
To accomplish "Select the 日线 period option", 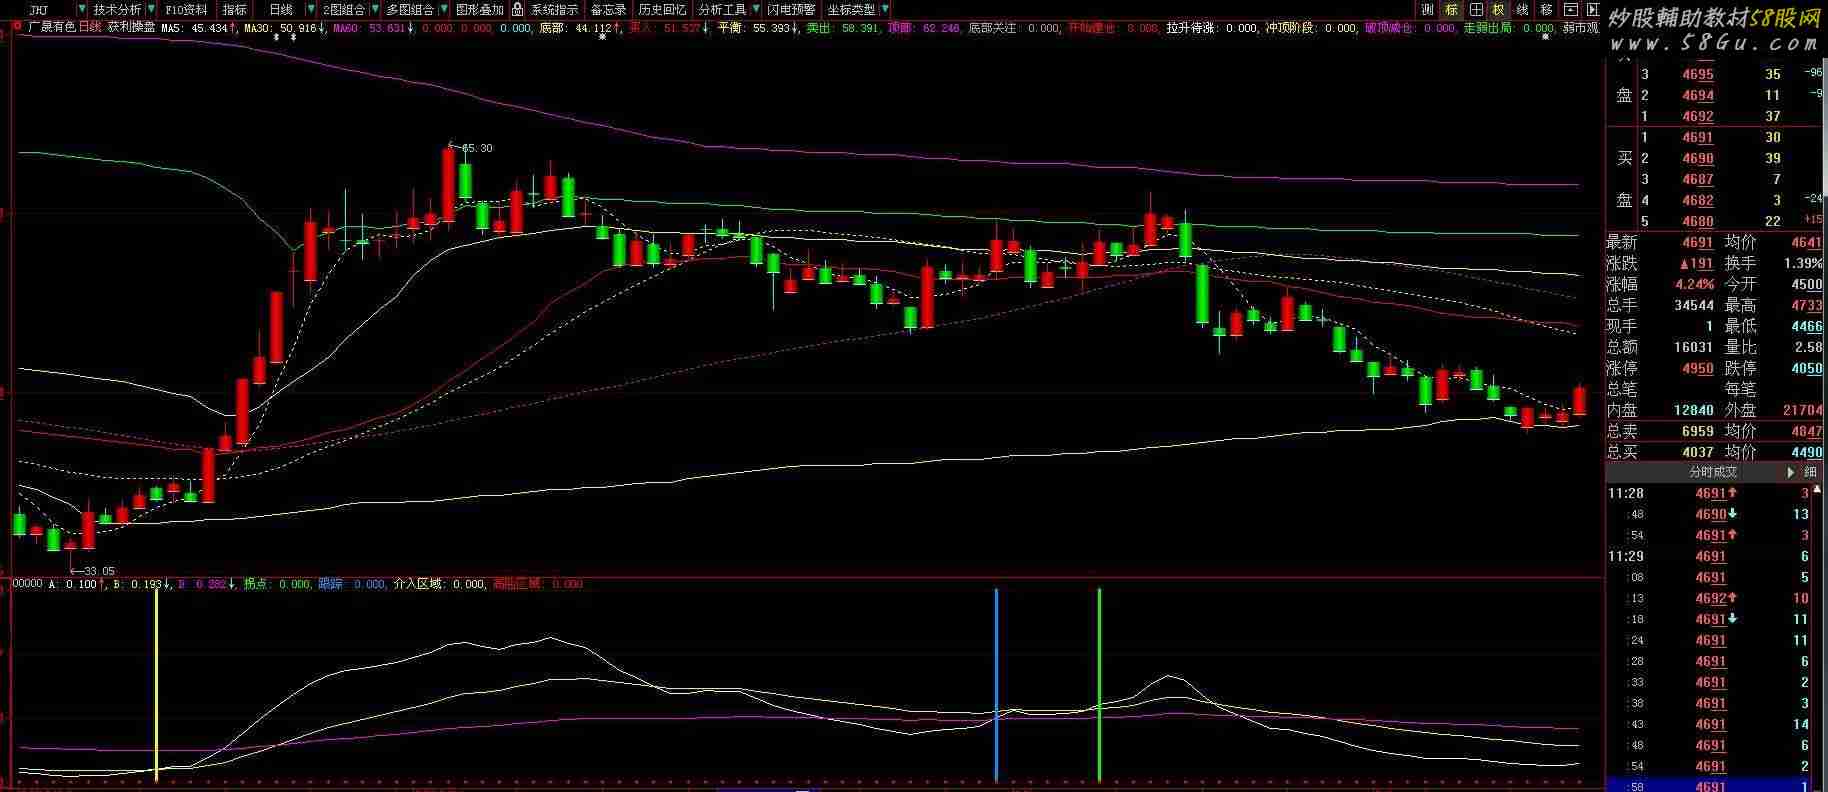I will (281, 9).
